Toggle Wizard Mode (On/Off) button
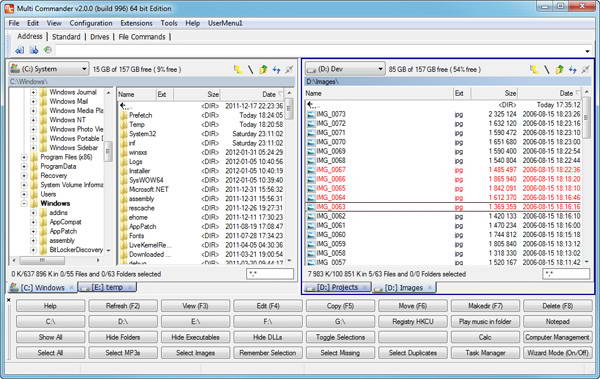Image resolution: width=600 pixels, height=379 pixels. point(558,353)
